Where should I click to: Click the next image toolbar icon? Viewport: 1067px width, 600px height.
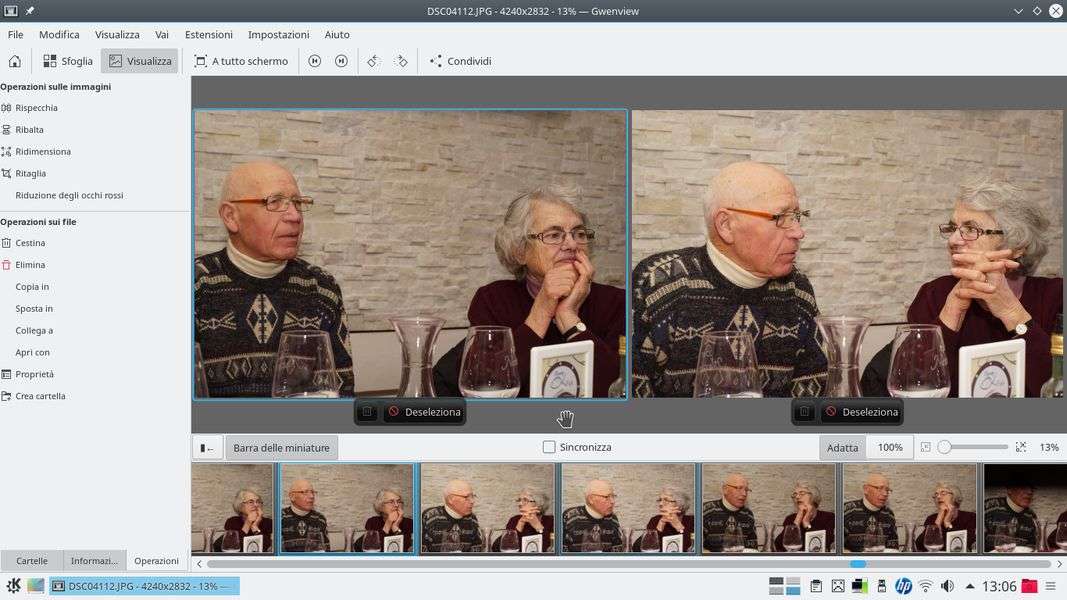341,61
